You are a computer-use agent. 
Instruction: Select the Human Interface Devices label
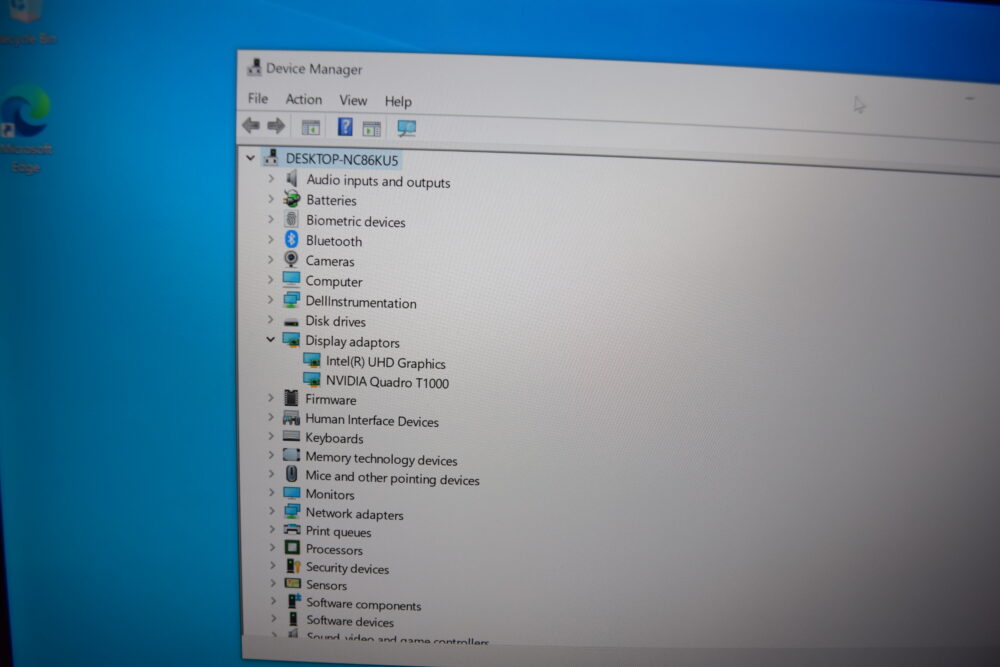[x=372, y=420]
